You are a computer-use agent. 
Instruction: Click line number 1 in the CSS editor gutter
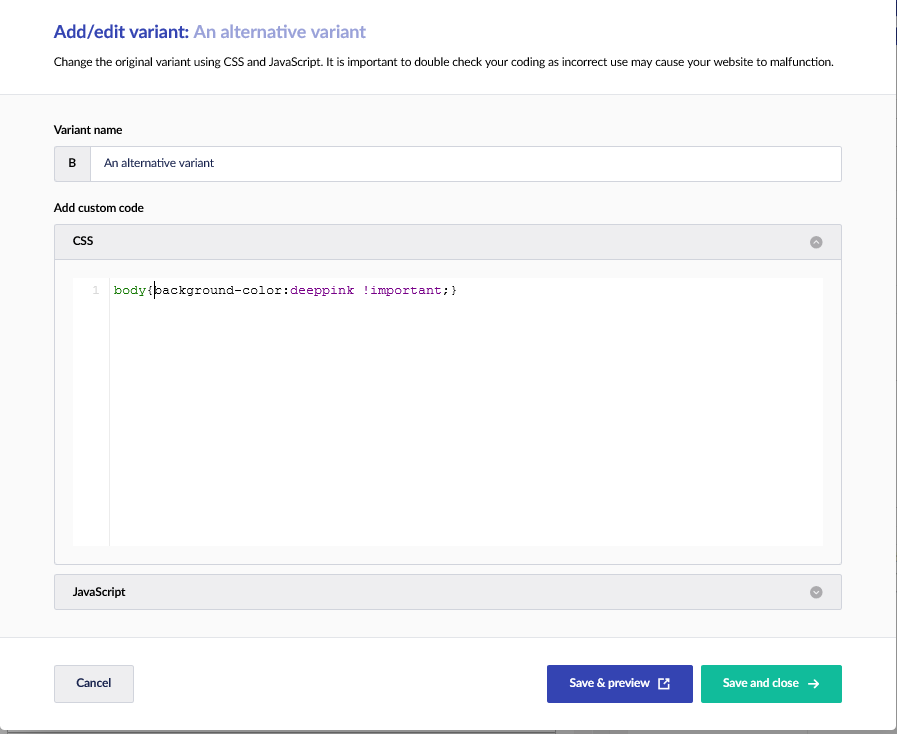95,290
